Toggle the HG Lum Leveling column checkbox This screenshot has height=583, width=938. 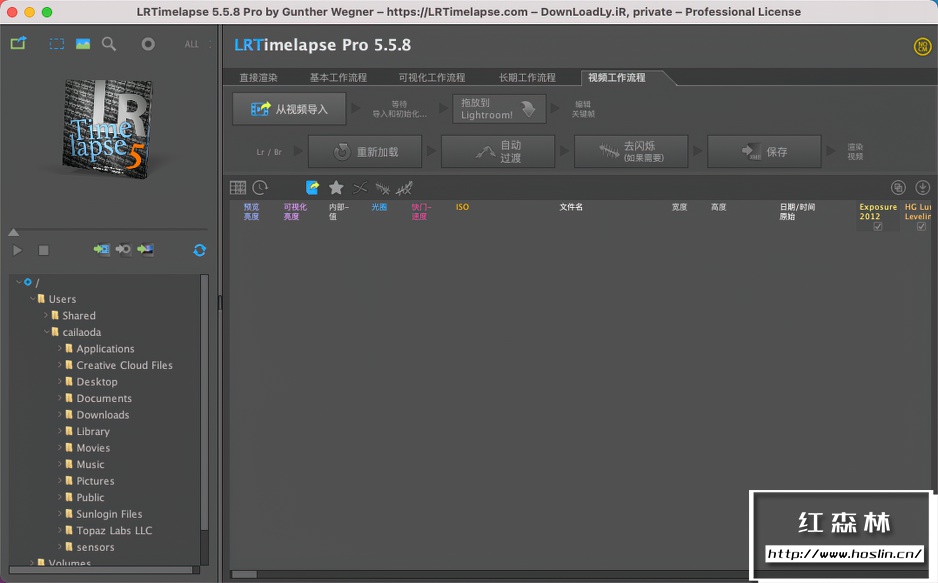921,227
